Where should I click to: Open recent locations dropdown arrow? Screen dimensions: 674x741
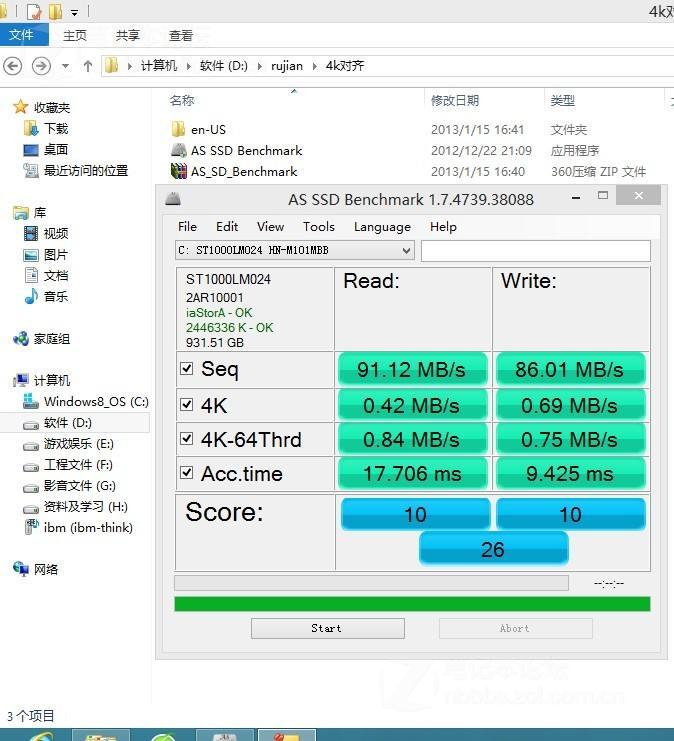[66, 66]
